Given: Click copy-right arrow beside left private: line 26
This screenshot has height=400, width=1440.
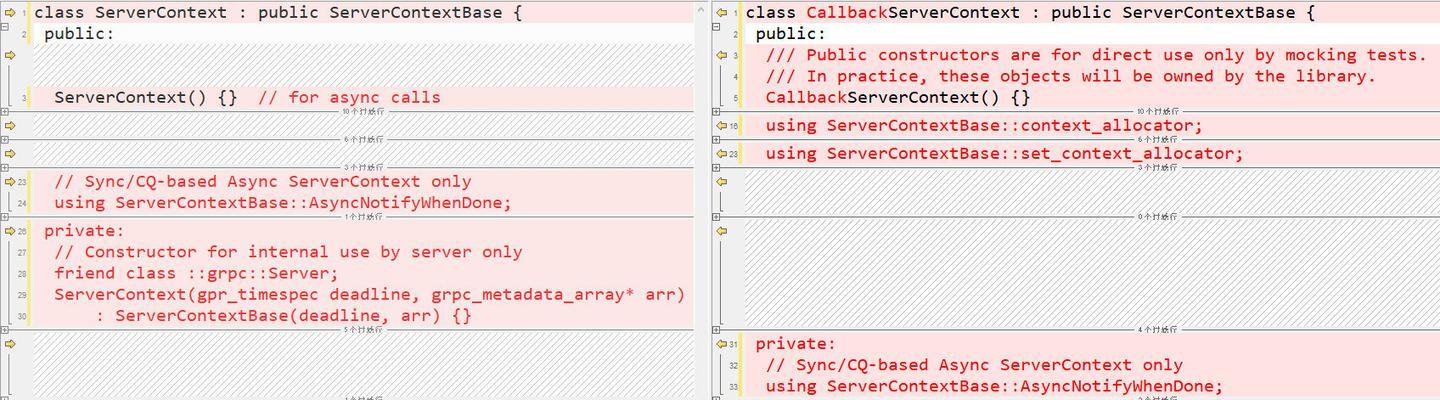Looking at the screenshot, I should pyautogui.click(x=10, y=231).
